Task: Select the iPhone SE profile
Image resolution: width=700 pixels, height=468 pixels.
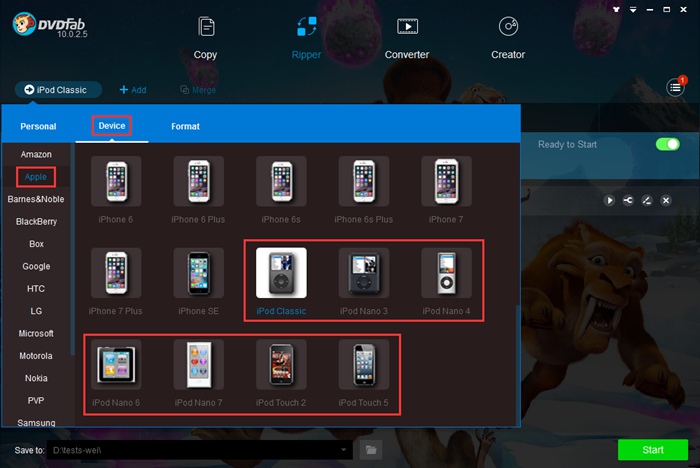Action: pos(198,282)
